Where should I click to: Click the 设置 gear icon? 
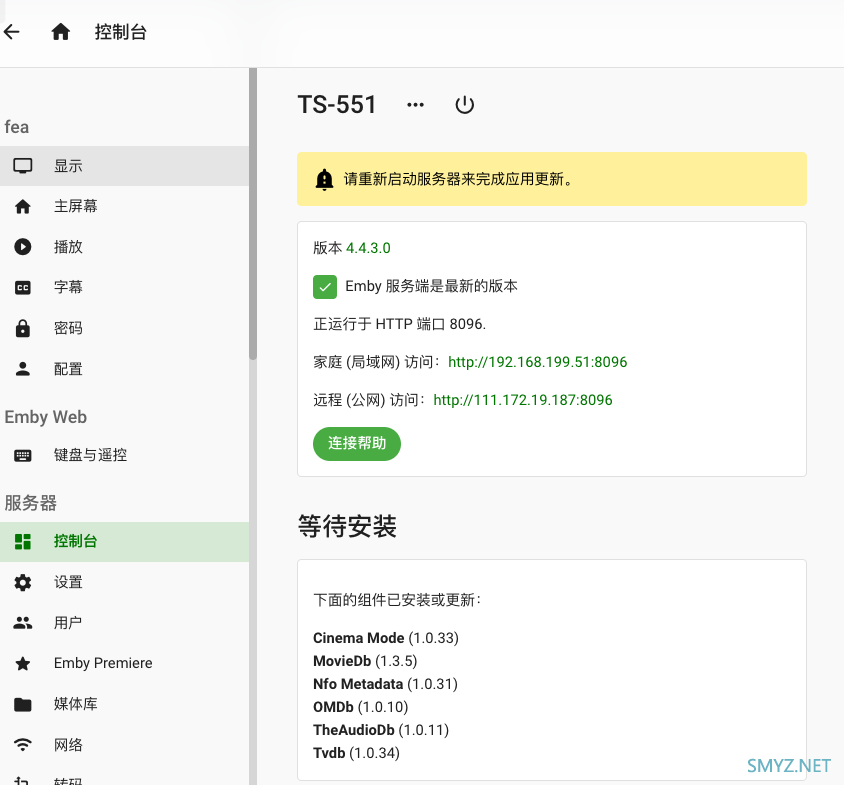pos(23,583)
